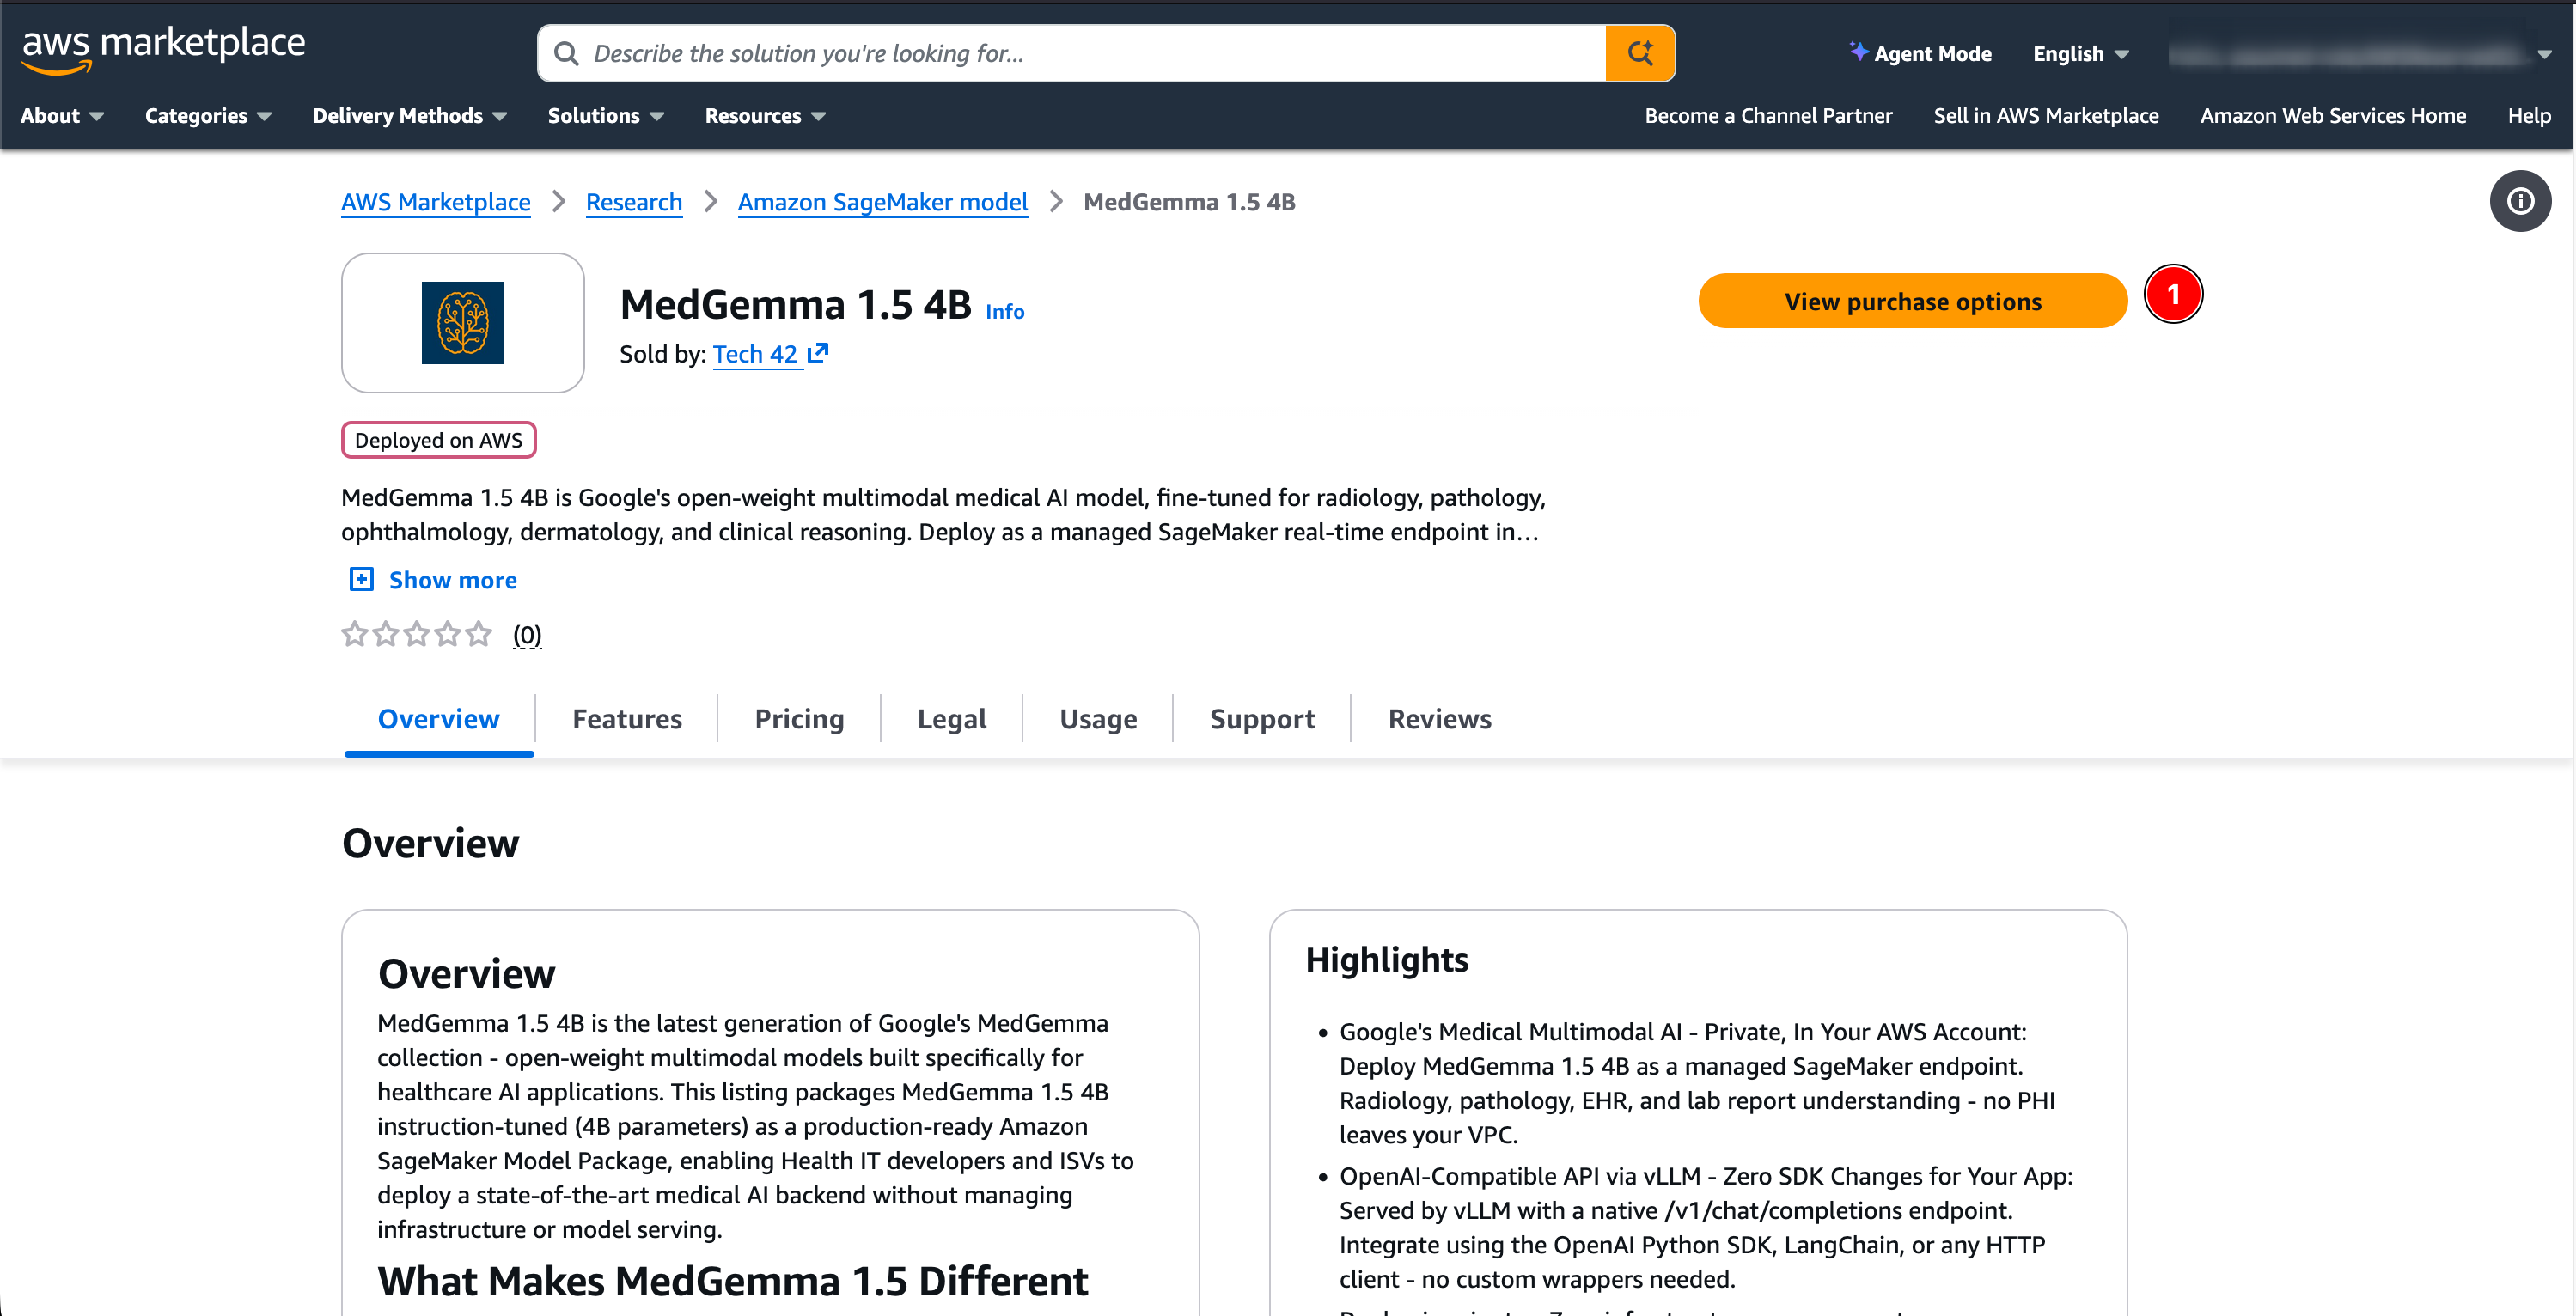
Task: Switch to the Reviews tab
Action: tap(1440, 719)
